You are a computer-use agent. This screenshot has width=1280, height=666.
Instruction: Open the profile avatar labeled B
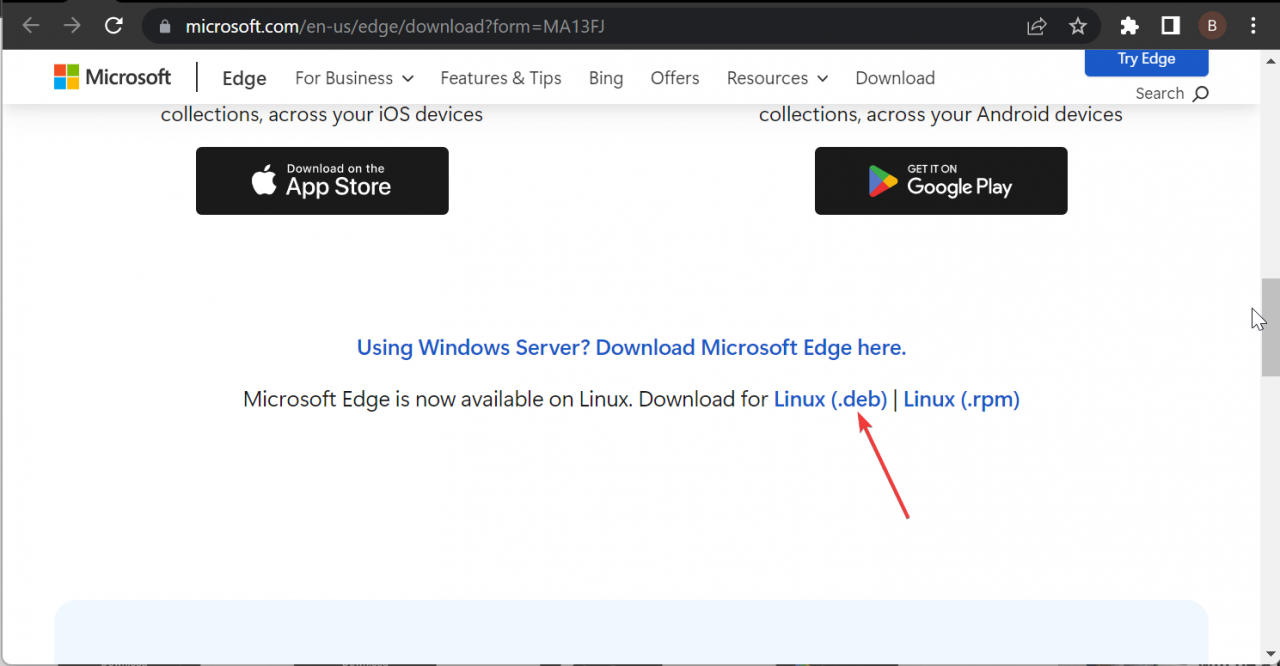click(x=1212, y=25)
